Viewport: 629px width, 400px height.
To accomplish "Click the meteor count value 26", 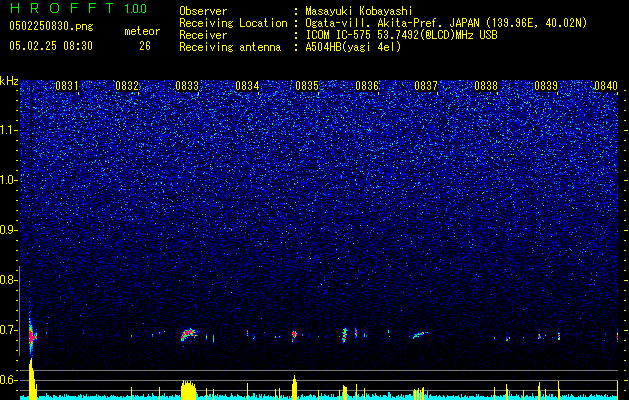I will (145, 46).
